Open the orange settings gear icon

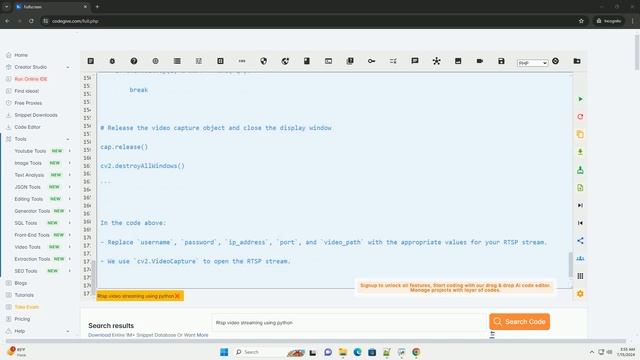pos(580,293)
